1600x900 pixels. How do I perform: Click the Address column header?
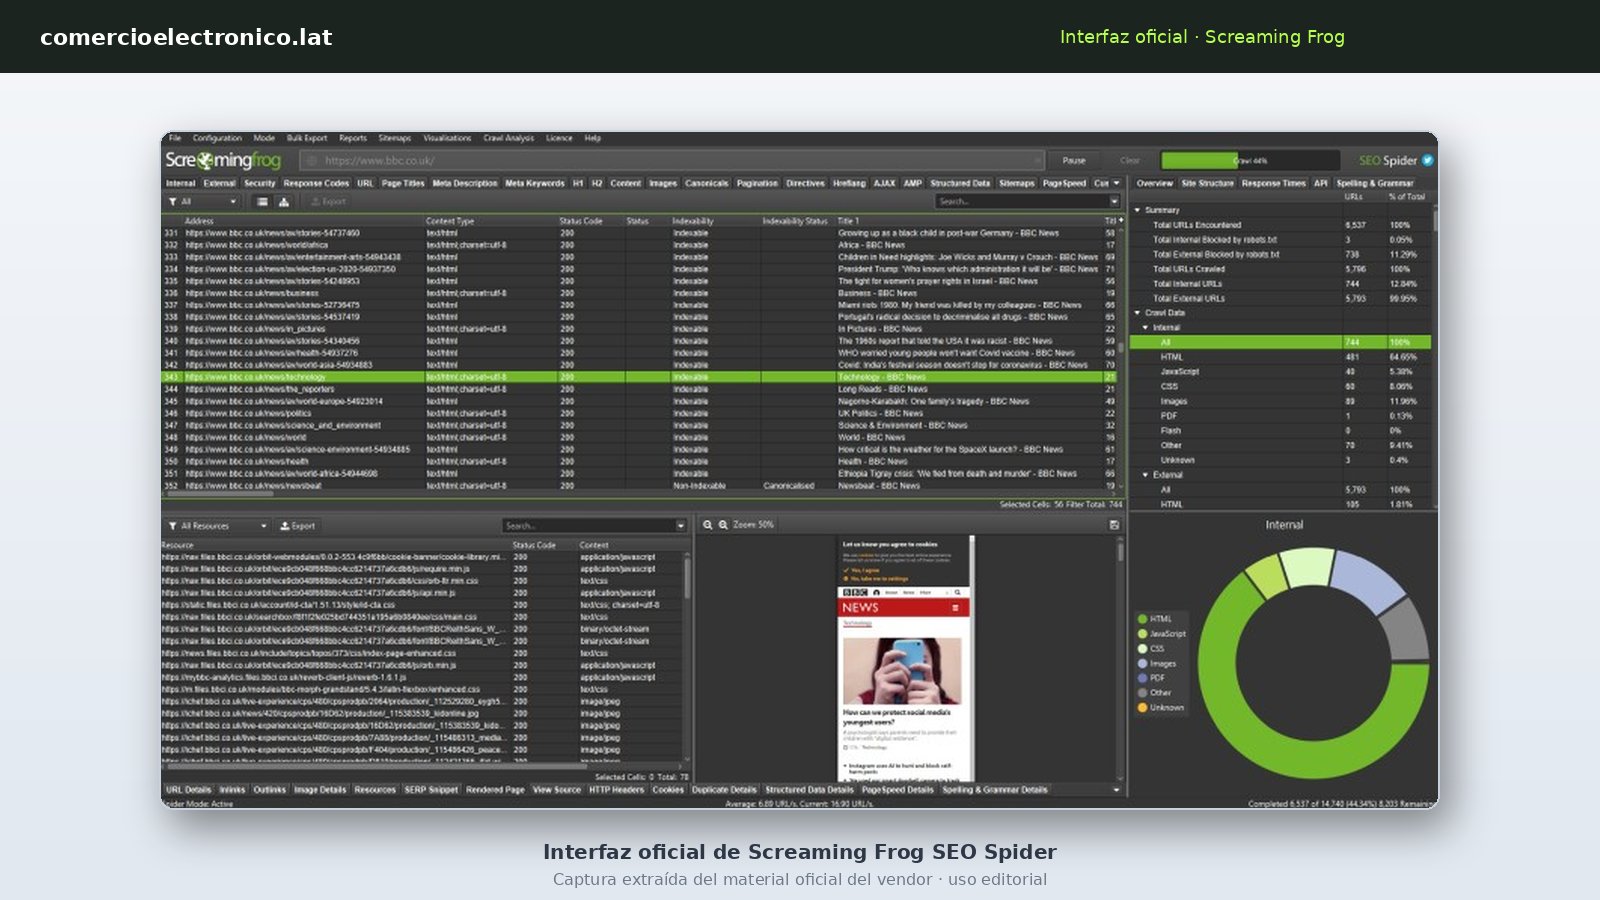(199, 221)
